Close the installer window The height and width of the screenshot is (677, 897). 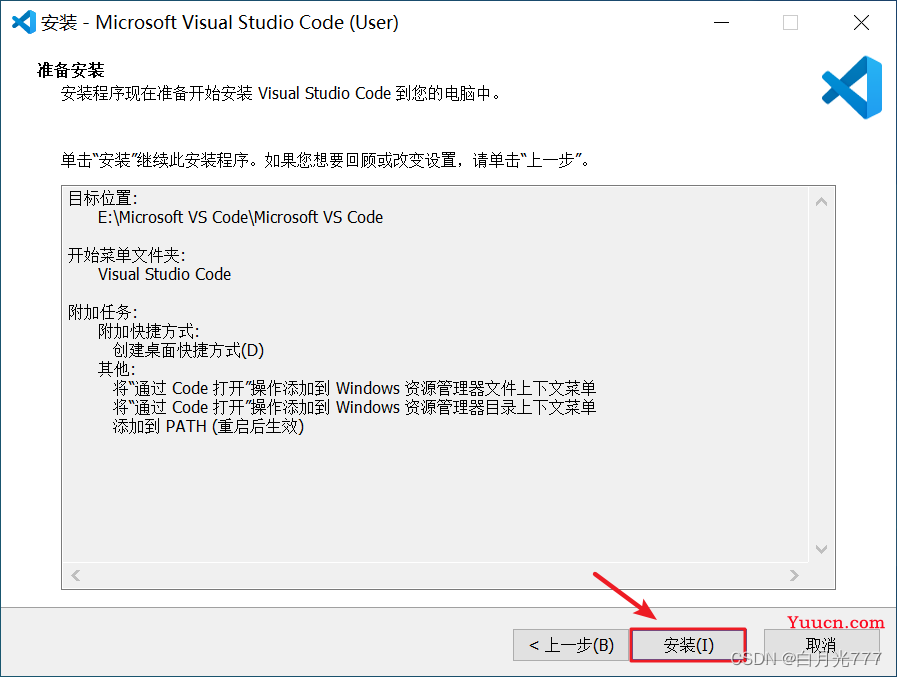[861, 22]
